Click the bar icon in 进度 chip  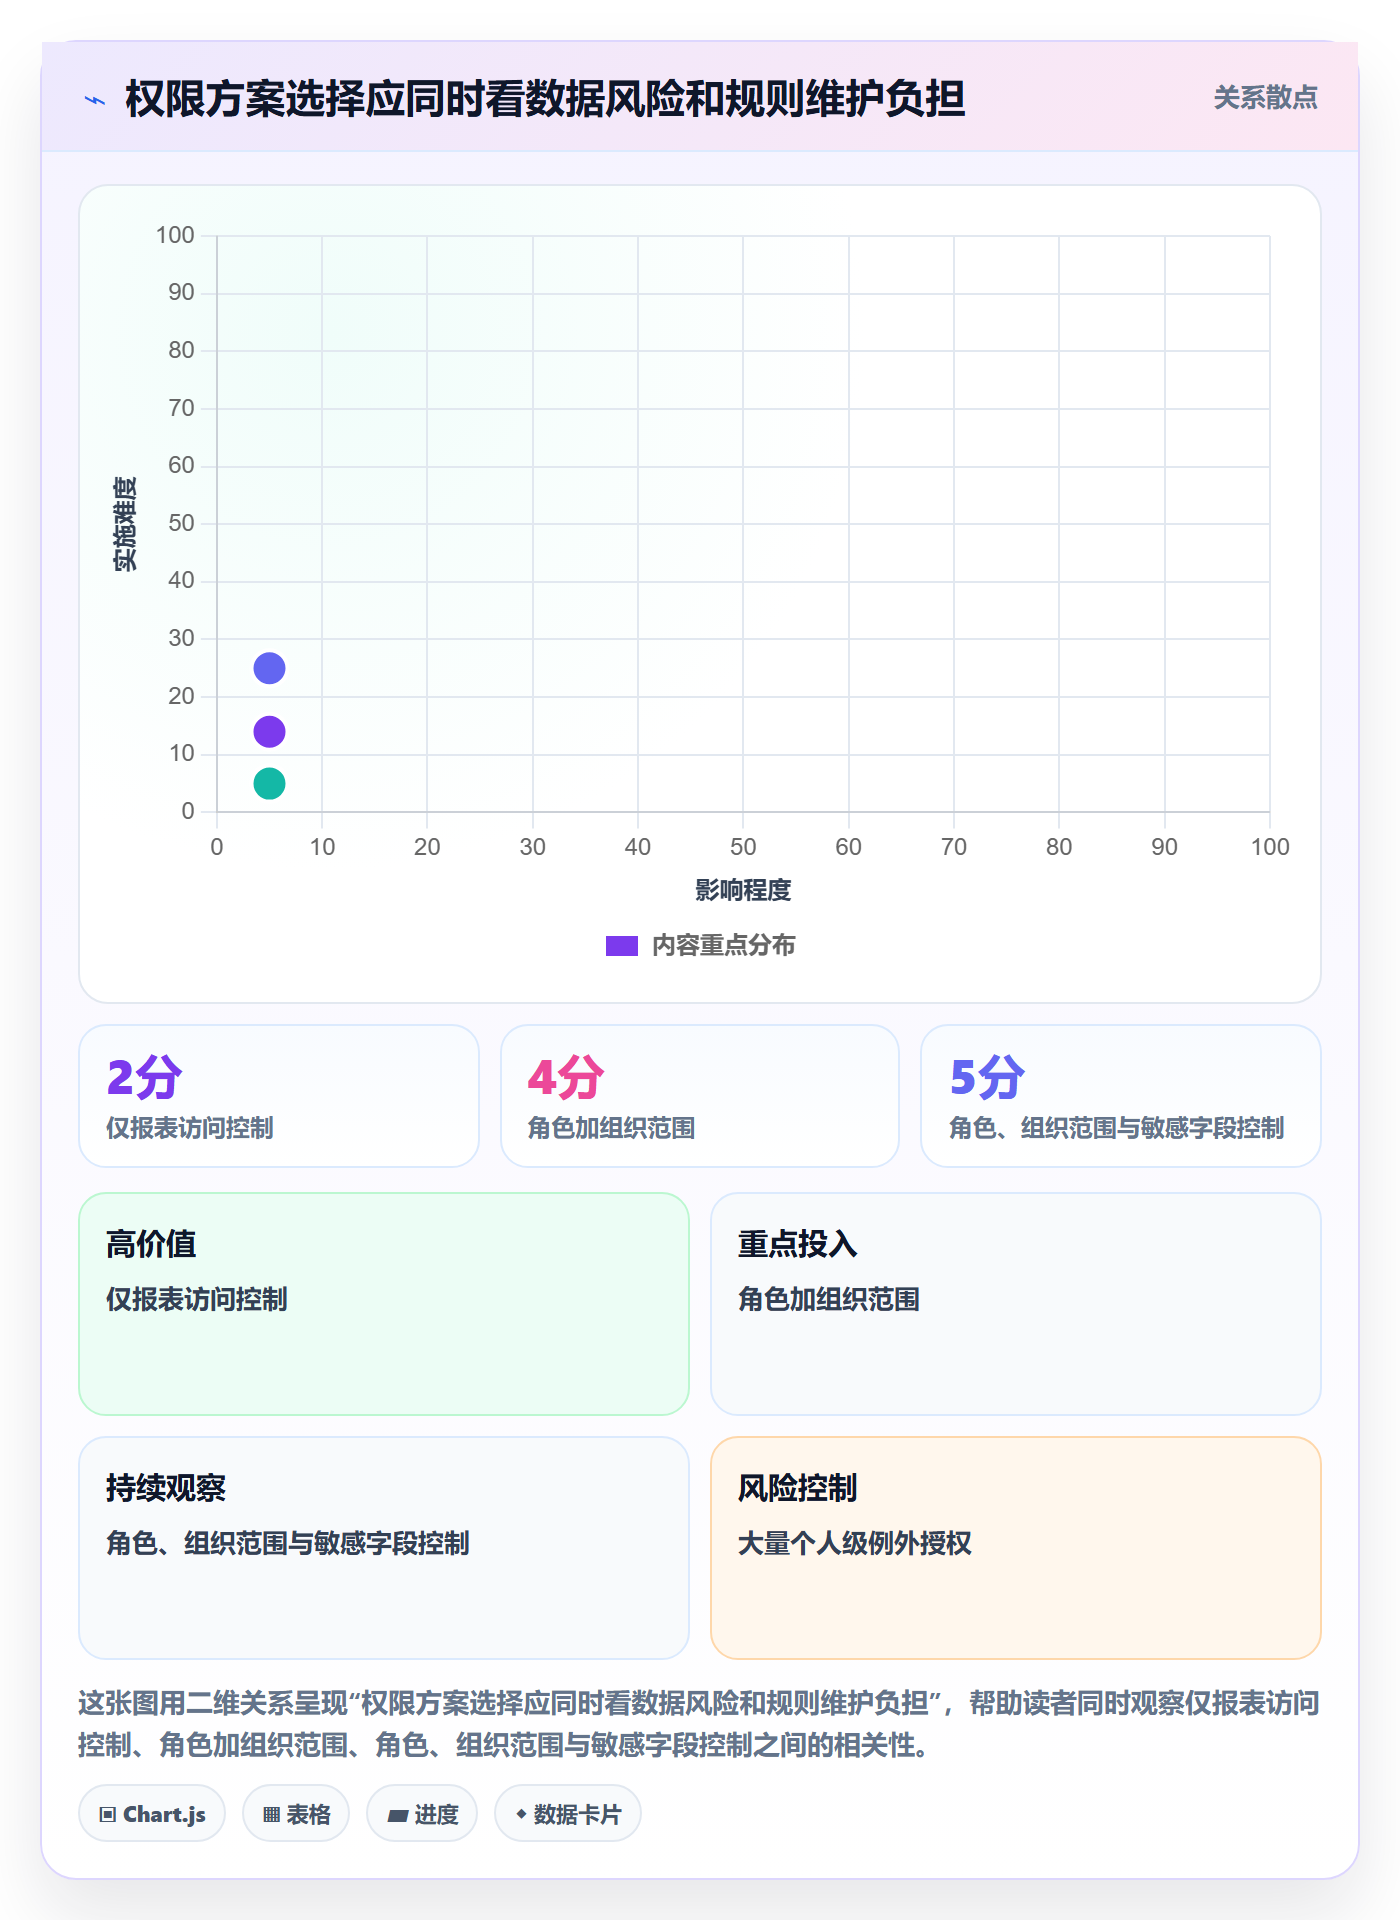398,1816
